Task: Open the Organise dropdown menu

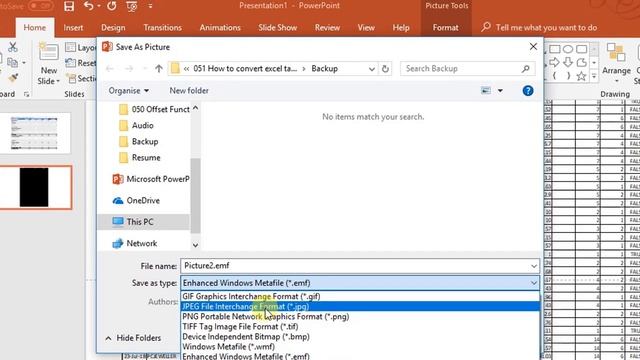Action: [129, 91]
